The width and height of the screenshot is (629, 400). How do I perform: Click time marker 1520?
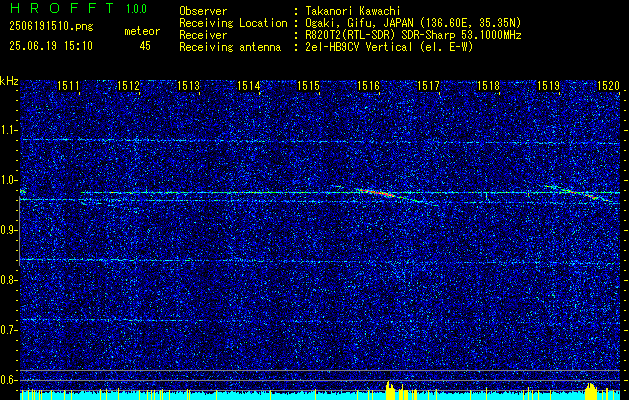(609, 85)
